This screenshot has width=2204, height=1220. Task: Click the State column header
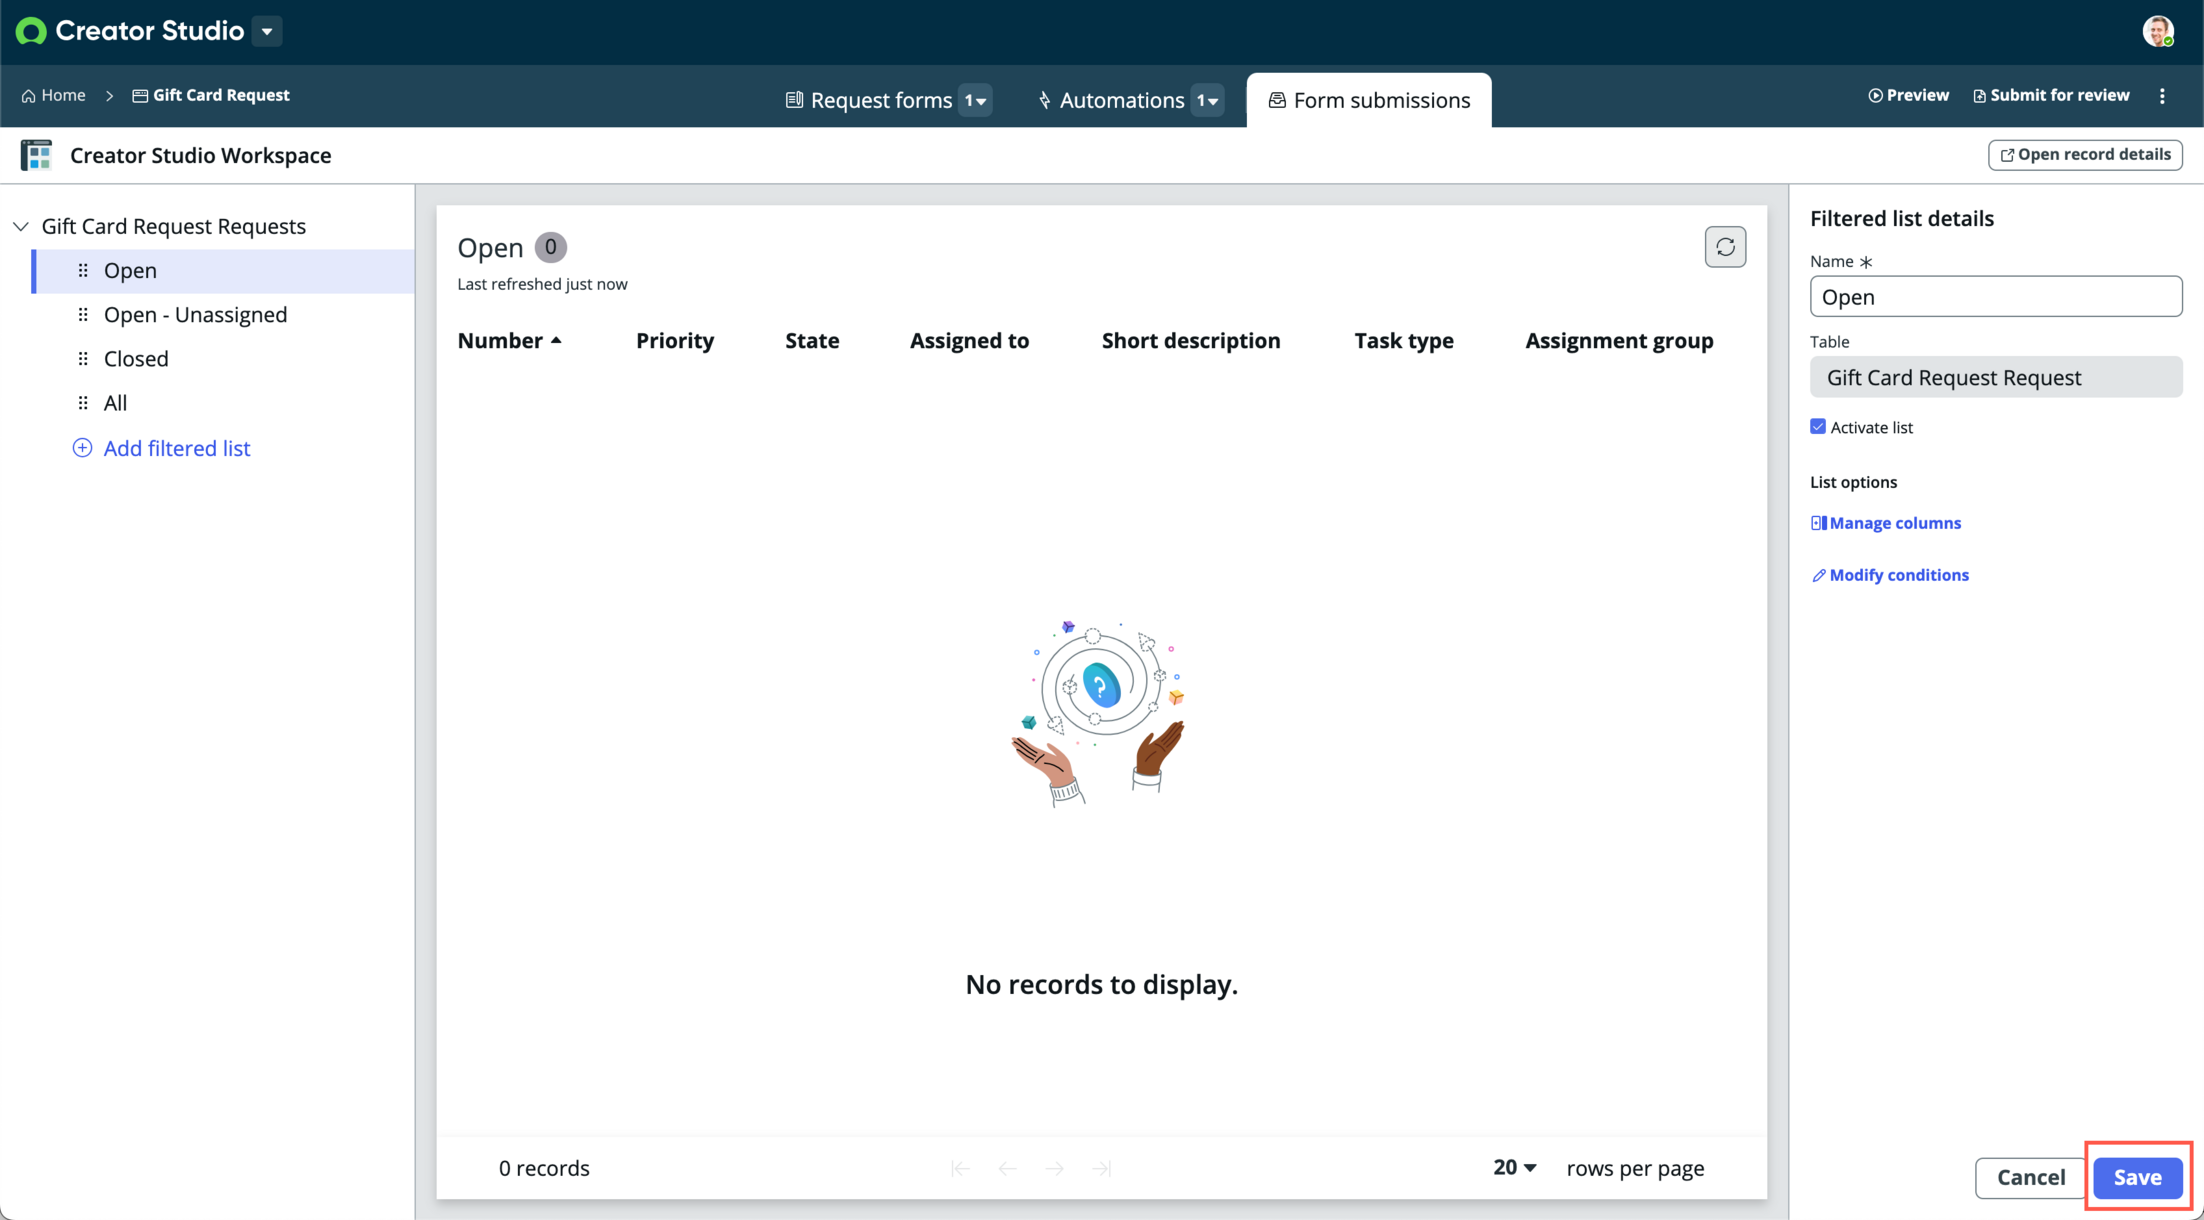812,340
